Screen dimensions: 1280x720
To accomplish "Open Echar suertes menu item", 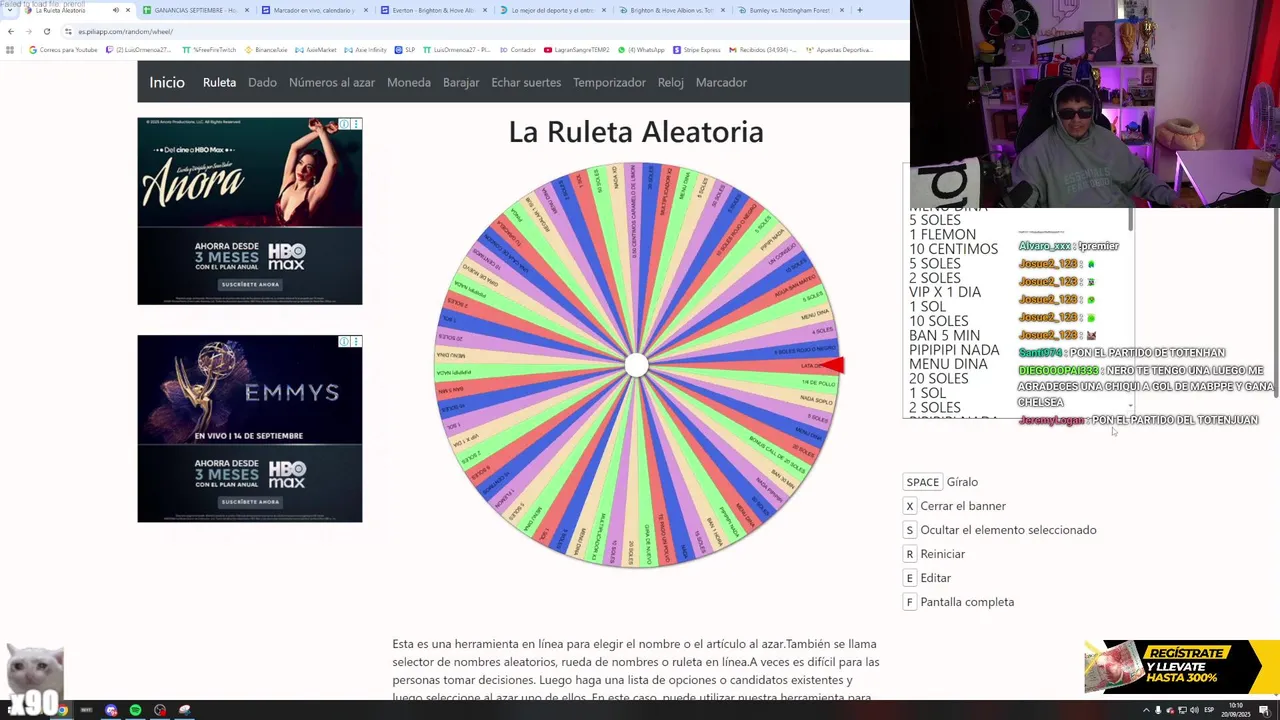I will pos(526,82).
